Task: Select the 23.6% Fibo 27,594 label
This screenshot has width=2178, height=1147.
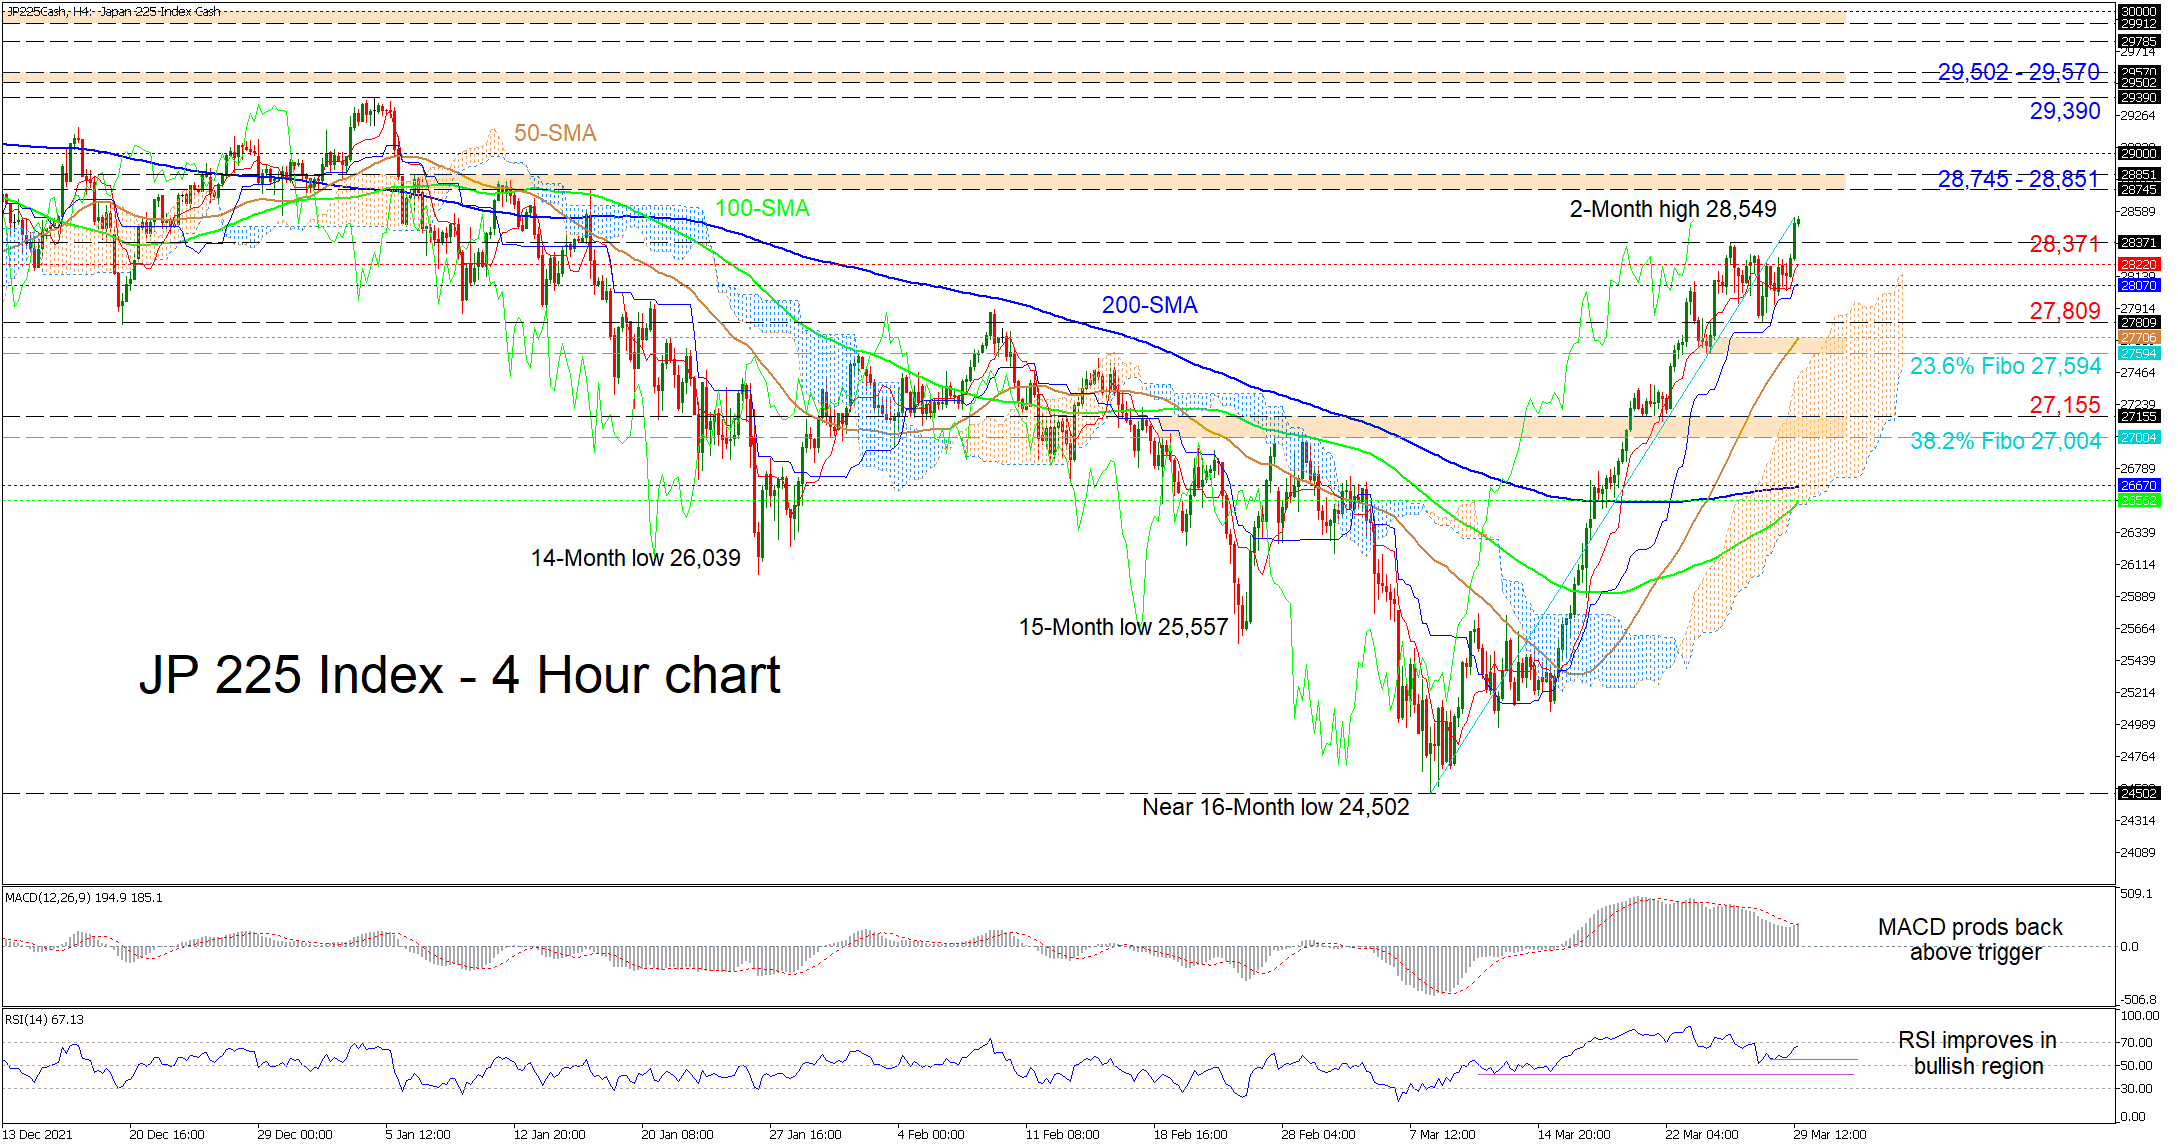Action: pos(2005,366)
